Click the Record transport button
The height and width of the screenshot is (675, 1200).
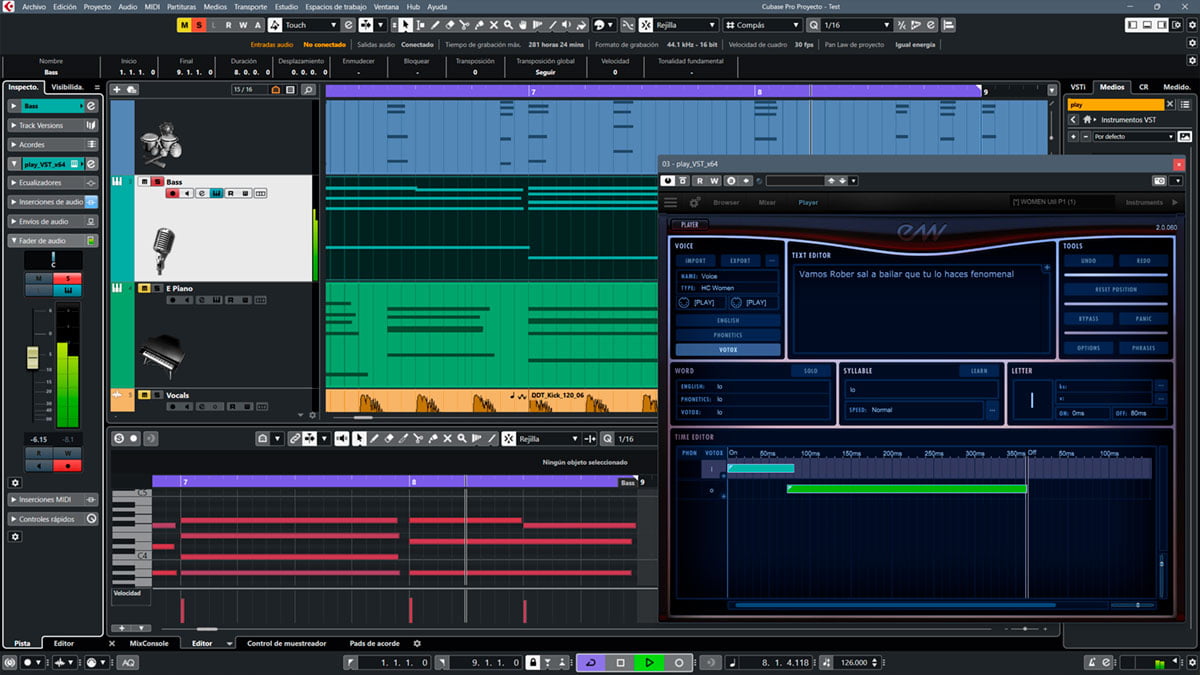pyautogui.click(x=679, y=662)
